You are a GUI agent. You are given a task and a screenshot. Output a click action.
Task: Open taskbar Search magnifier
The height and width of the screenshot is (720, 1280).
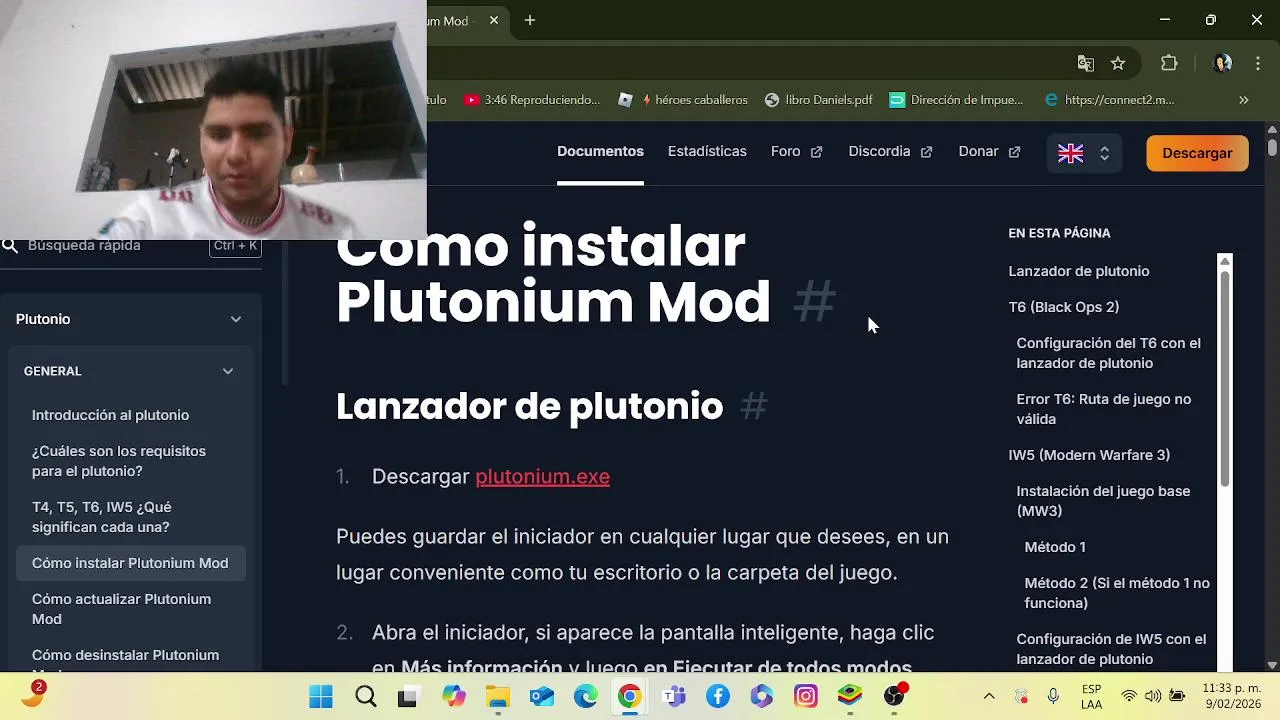[365, 697]
